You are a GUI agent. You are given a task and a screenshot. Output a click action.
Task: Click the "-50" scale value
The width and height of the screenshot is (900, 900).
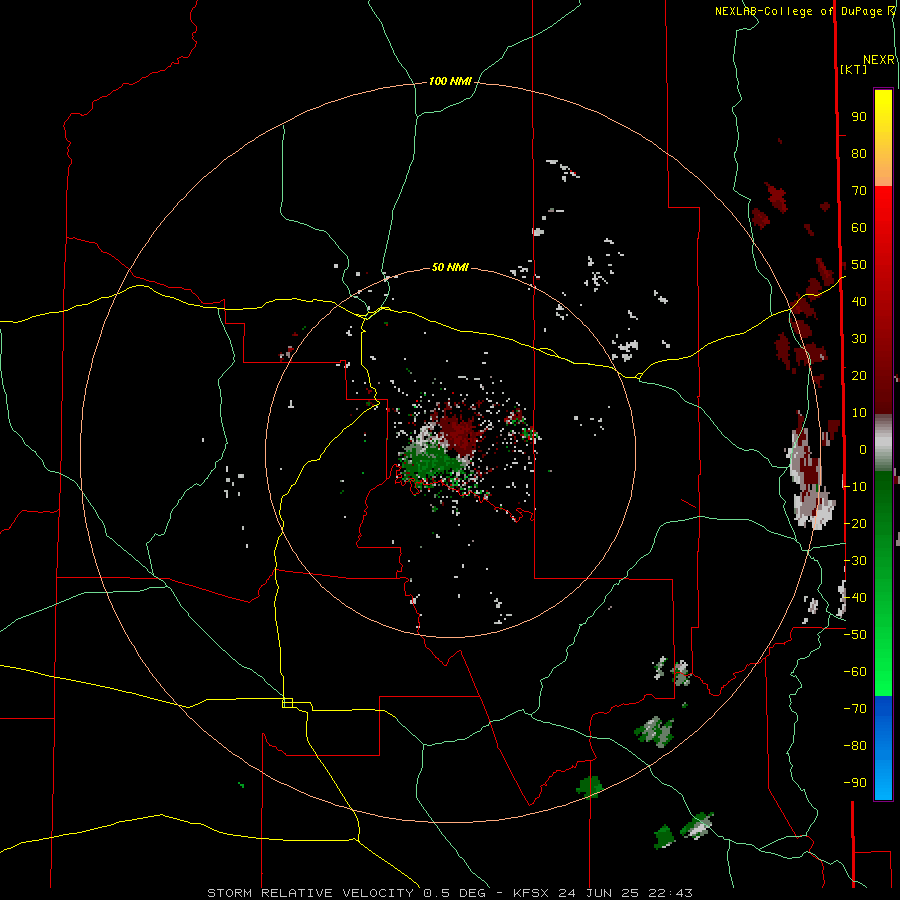(x=855, y=635)
